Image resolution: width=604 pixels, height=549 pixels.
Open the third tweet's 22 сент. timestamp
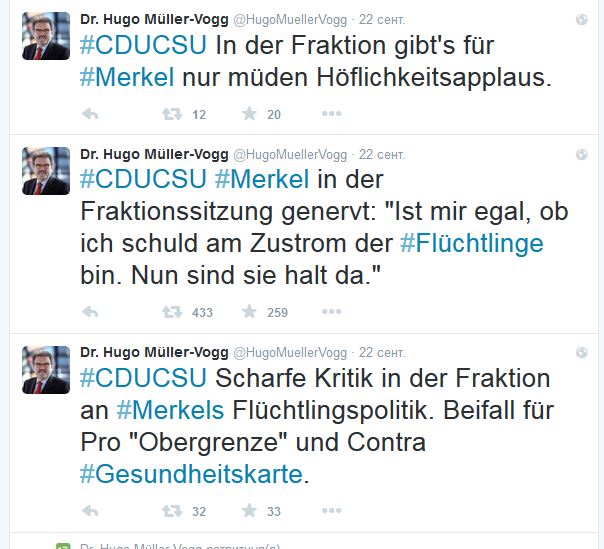[x=381, y=352]
